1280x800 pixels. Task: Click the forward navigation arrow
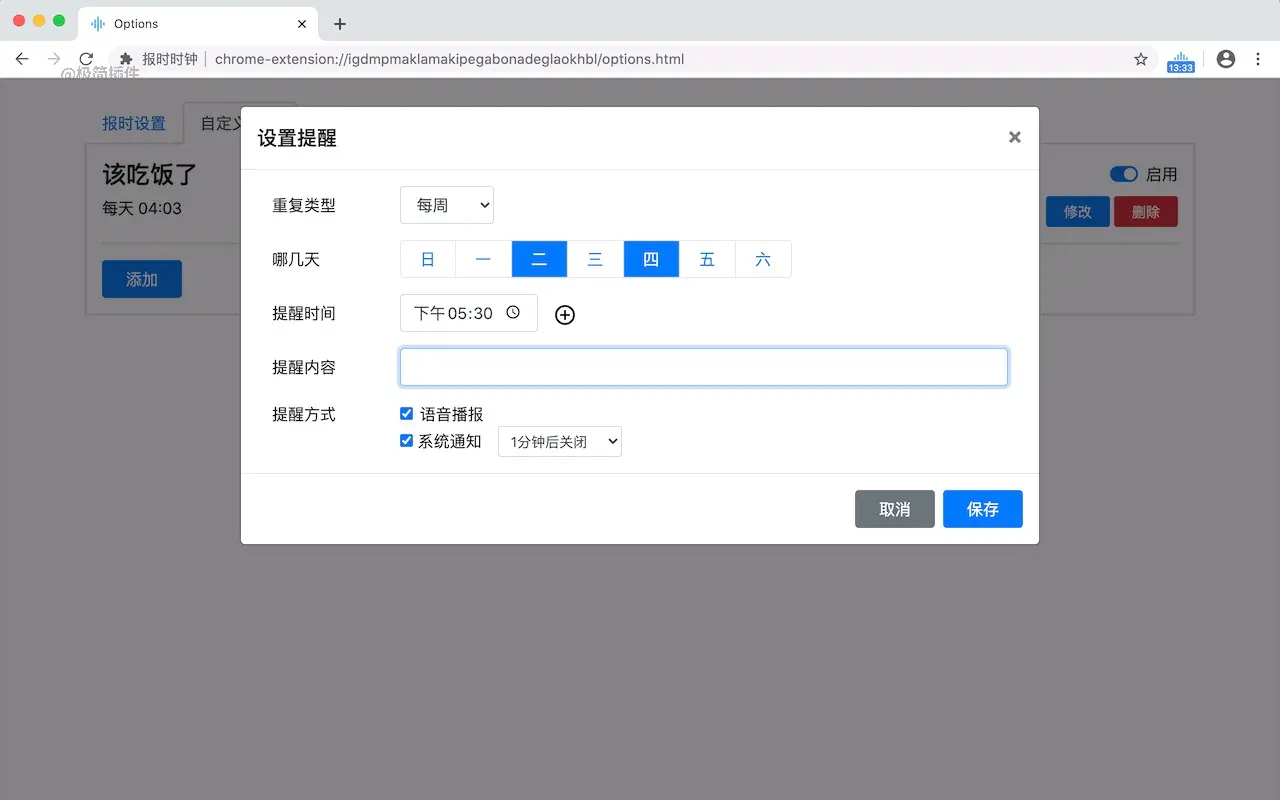tap(54, 59)
